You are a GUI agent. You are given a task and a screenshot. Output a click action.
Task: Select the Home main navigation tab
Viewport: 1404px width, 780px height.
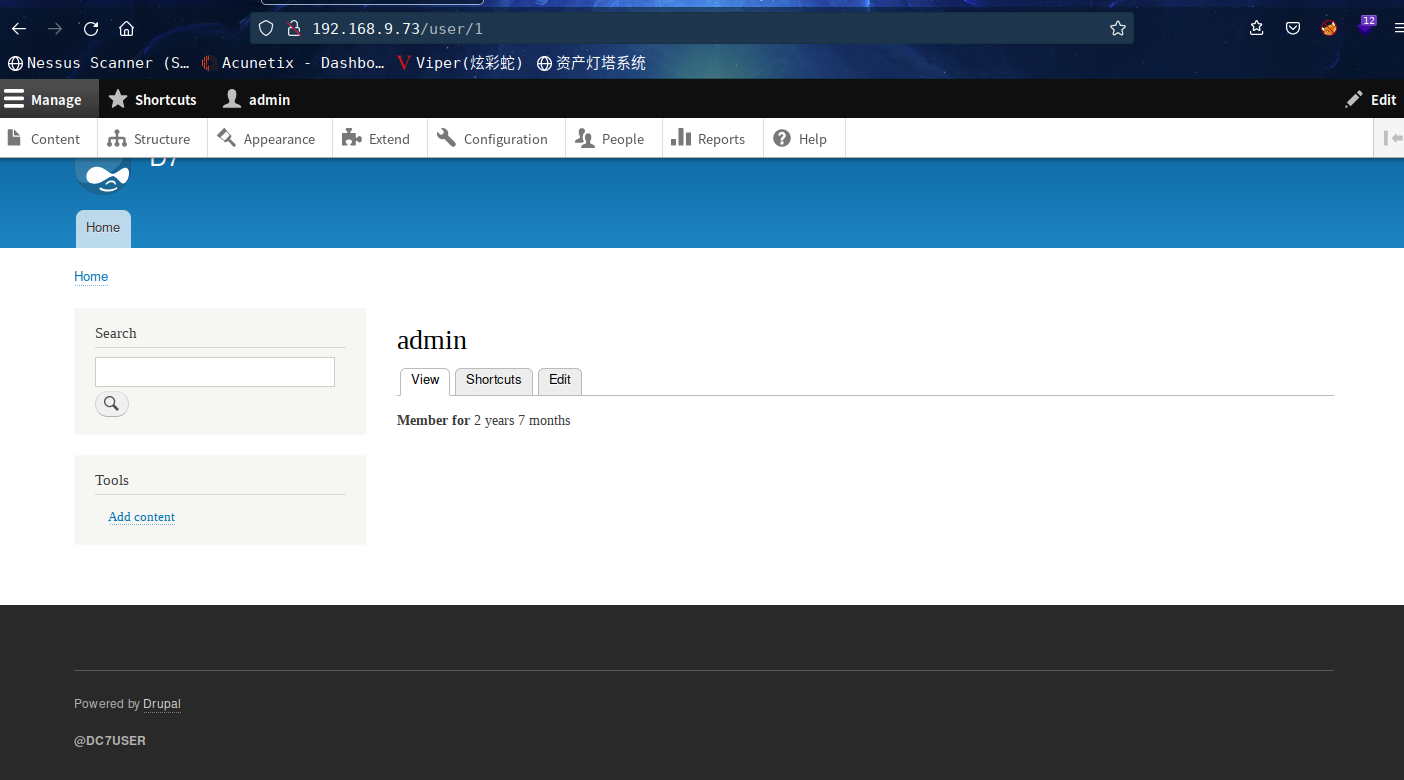(103, 228)
